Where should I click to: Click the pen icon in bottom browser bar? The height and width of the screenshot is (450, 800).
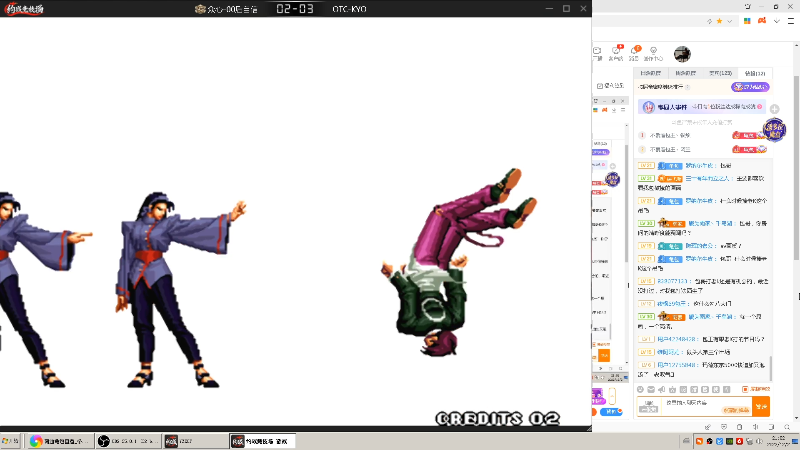[708, 427]
